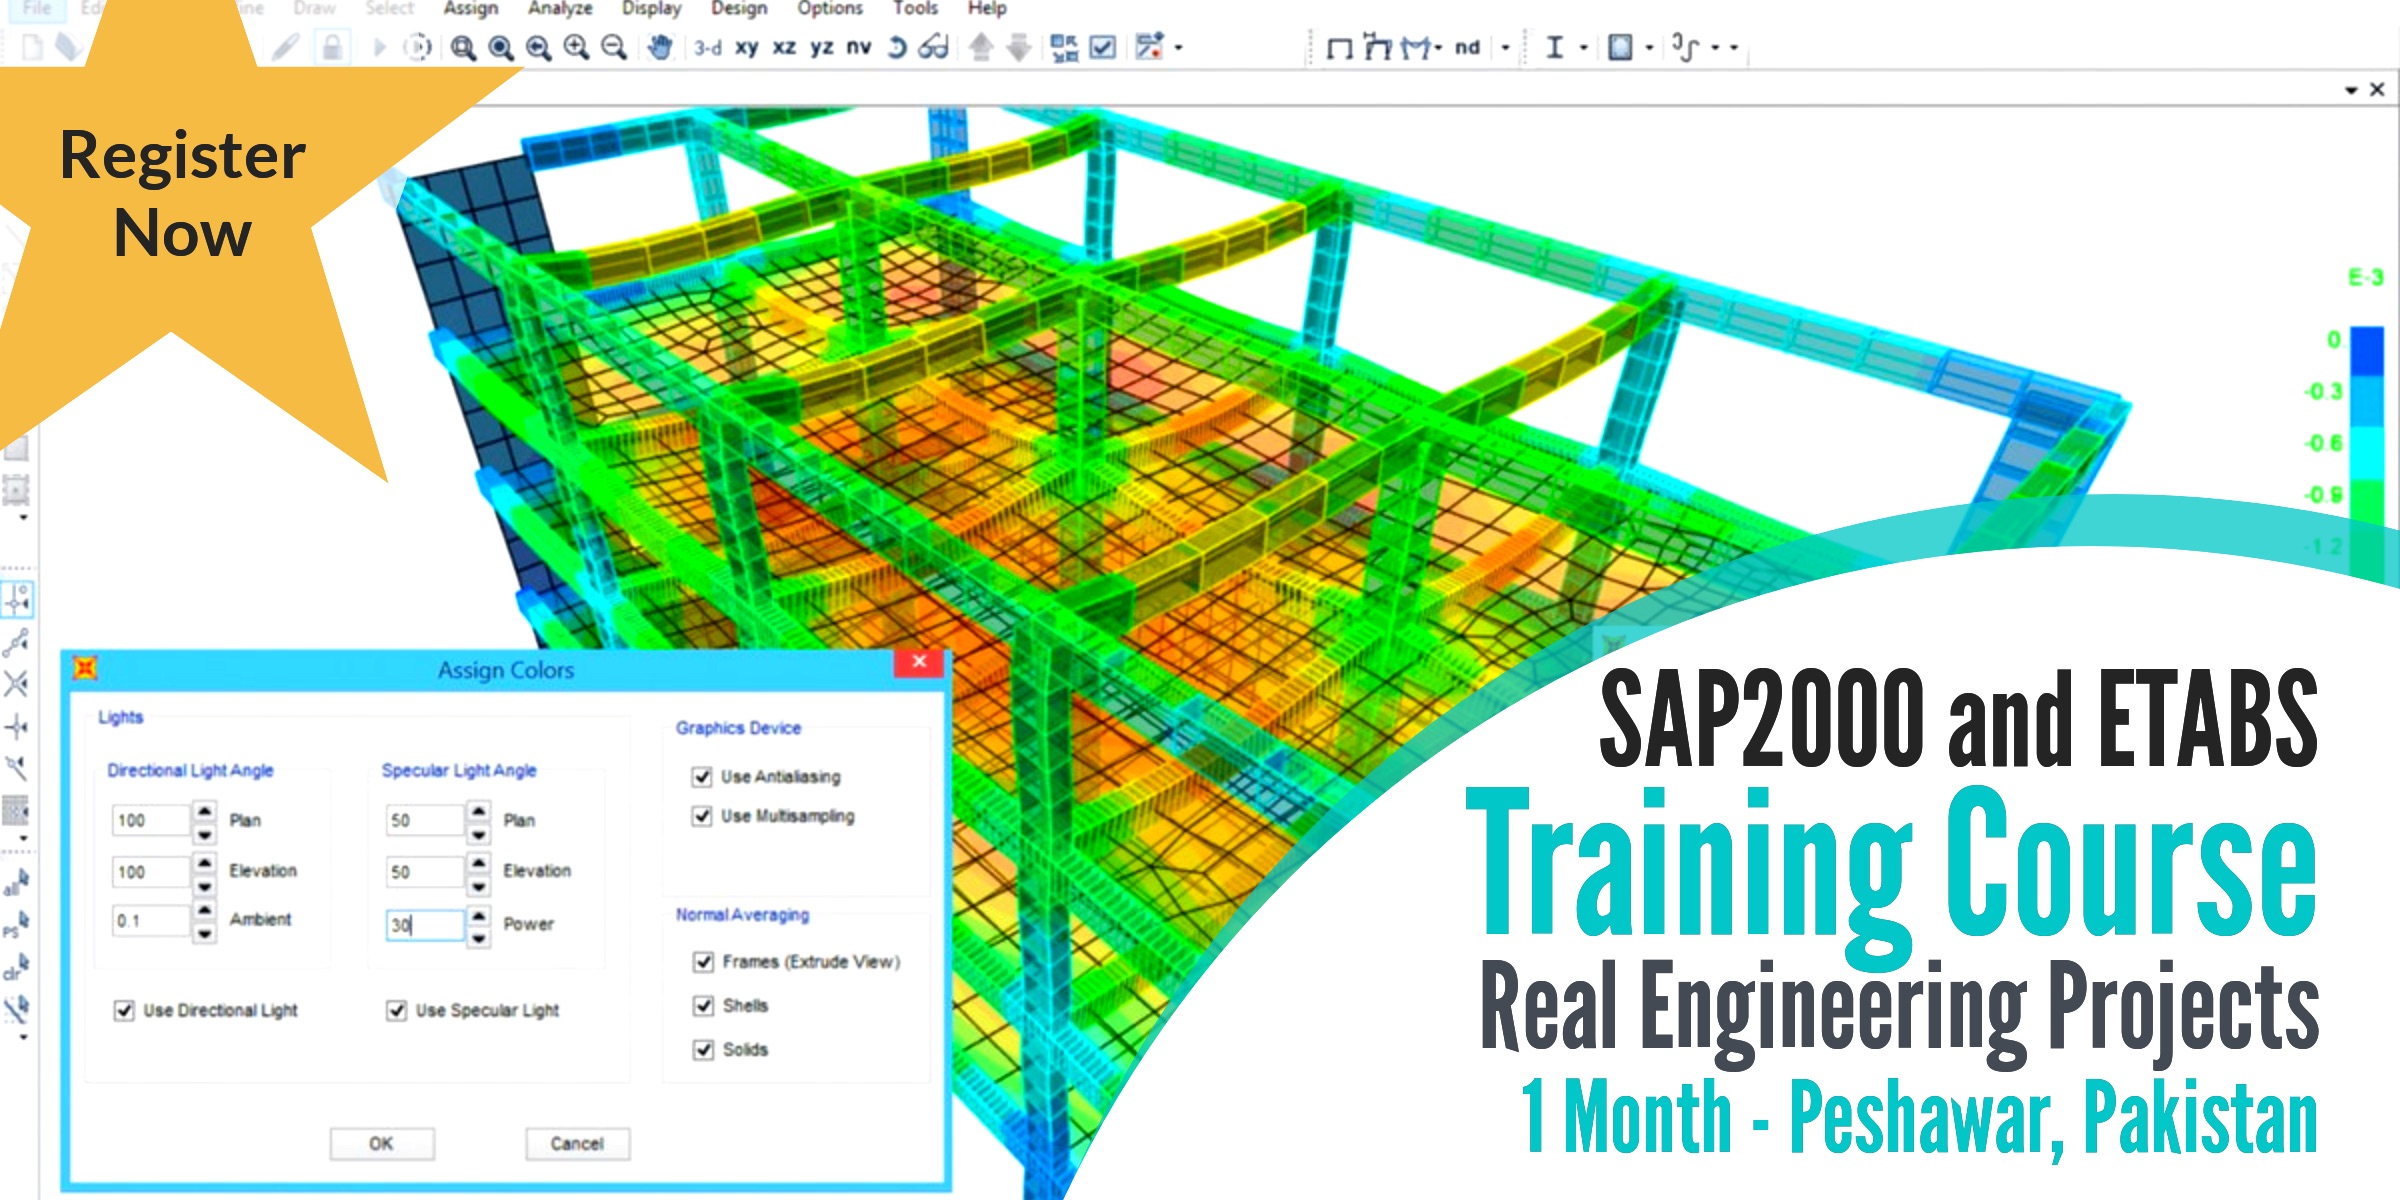Expand the area section dropdown
The width and height of the screenshot is (2400, 1200).
point(1649,48)
